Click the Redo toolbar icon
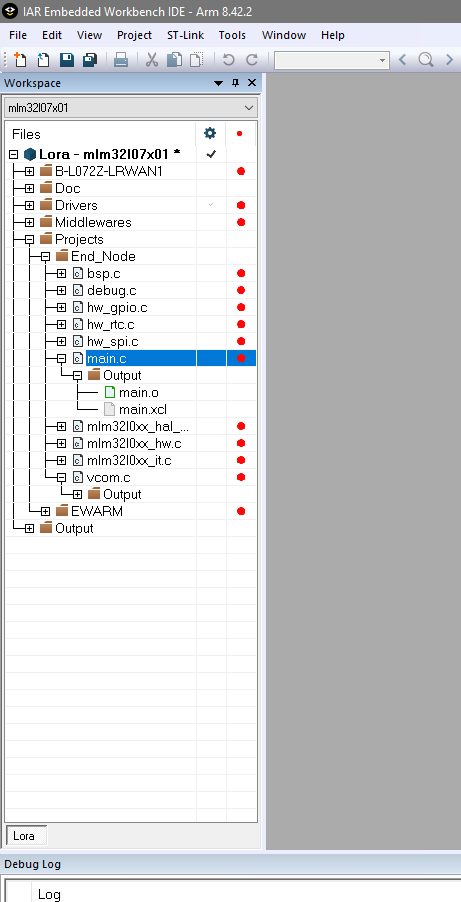 click(x=252, y=59)
